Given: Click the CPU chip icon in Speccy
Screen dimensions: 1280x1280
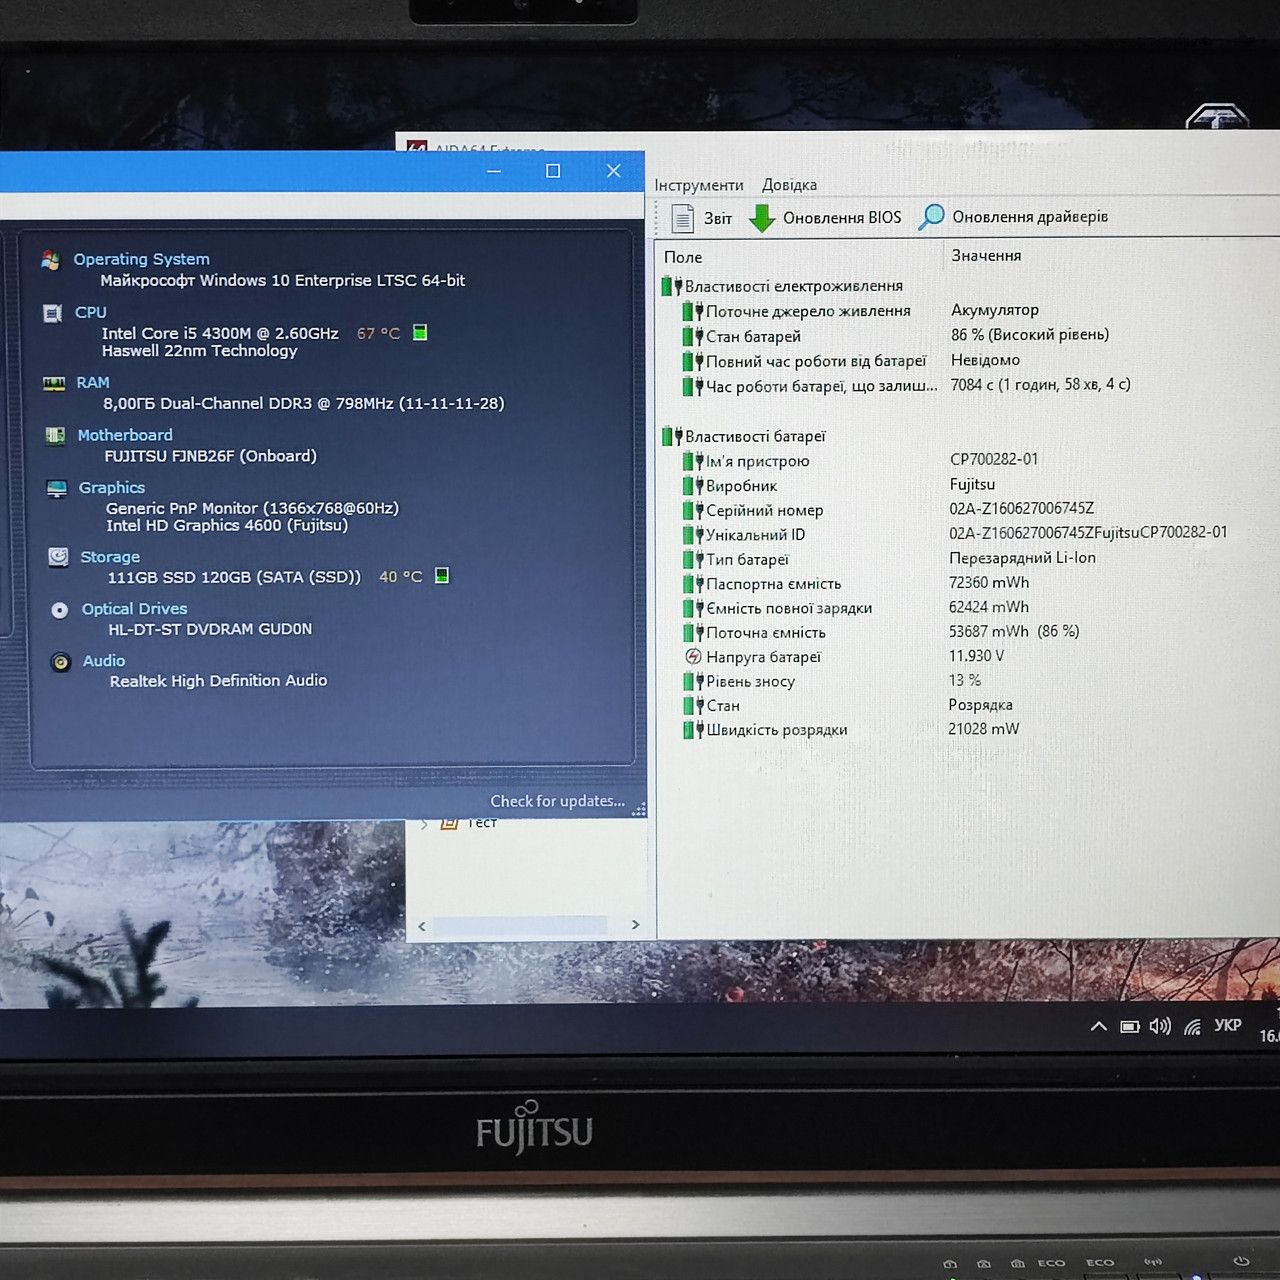Looking at the screenshot, I should point(52,313).
